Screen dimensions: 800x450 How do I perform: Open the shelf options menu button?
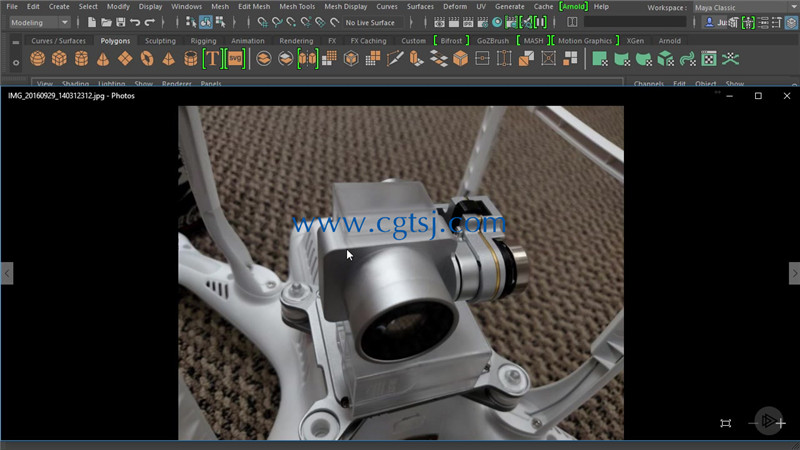tap(16, 62)
